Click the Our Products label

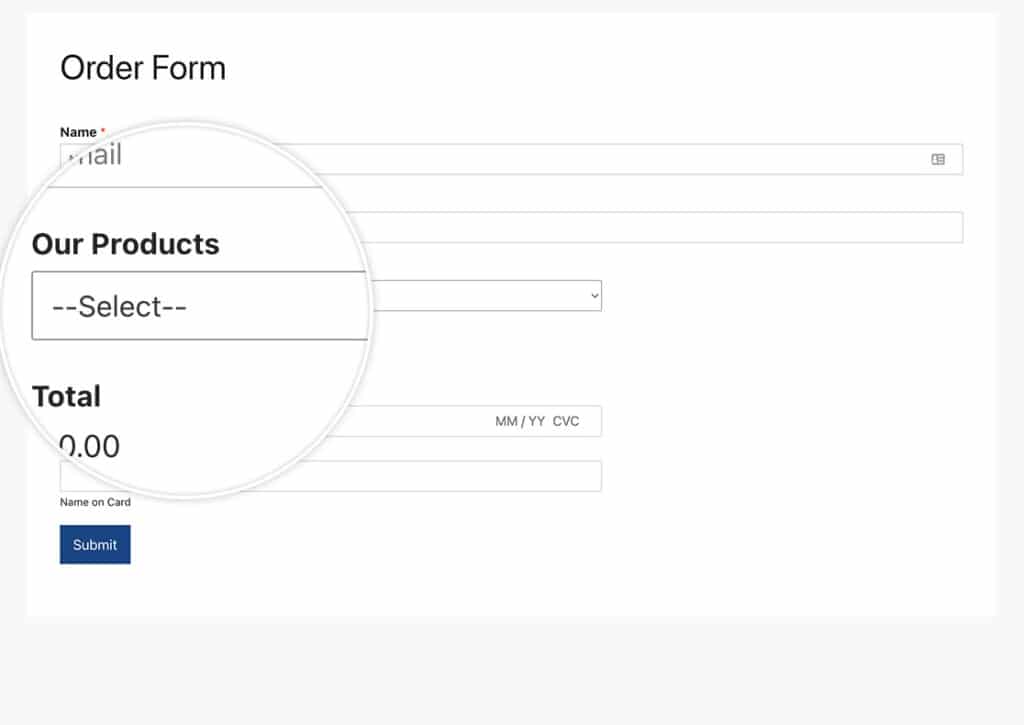point(125,244)
